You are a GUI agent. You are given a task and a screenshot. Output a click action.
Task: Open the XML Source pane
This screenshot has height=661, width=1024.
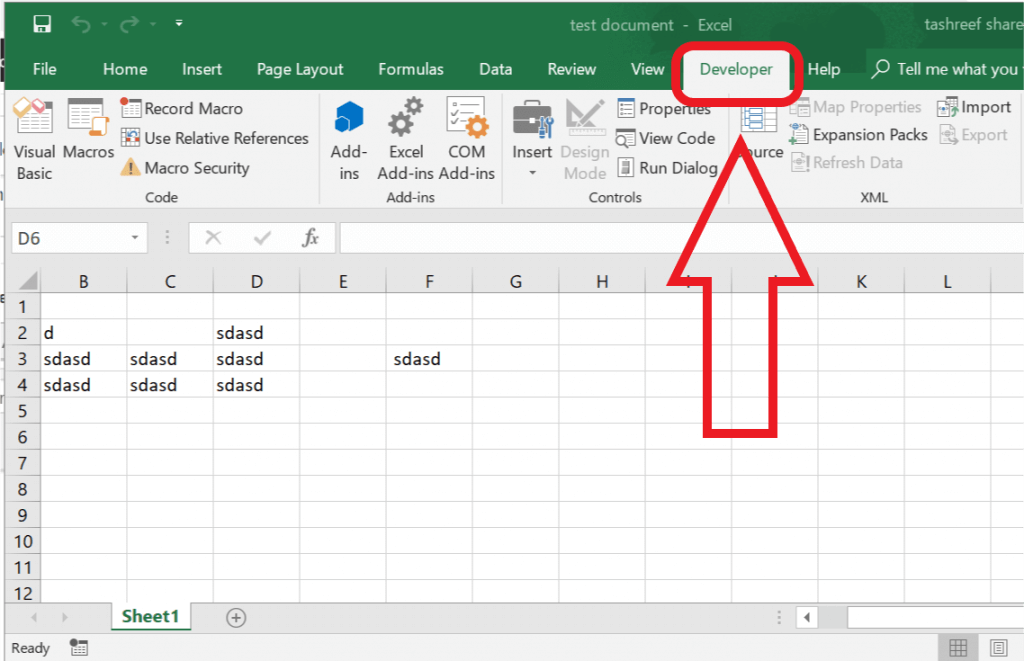(760, 133)
